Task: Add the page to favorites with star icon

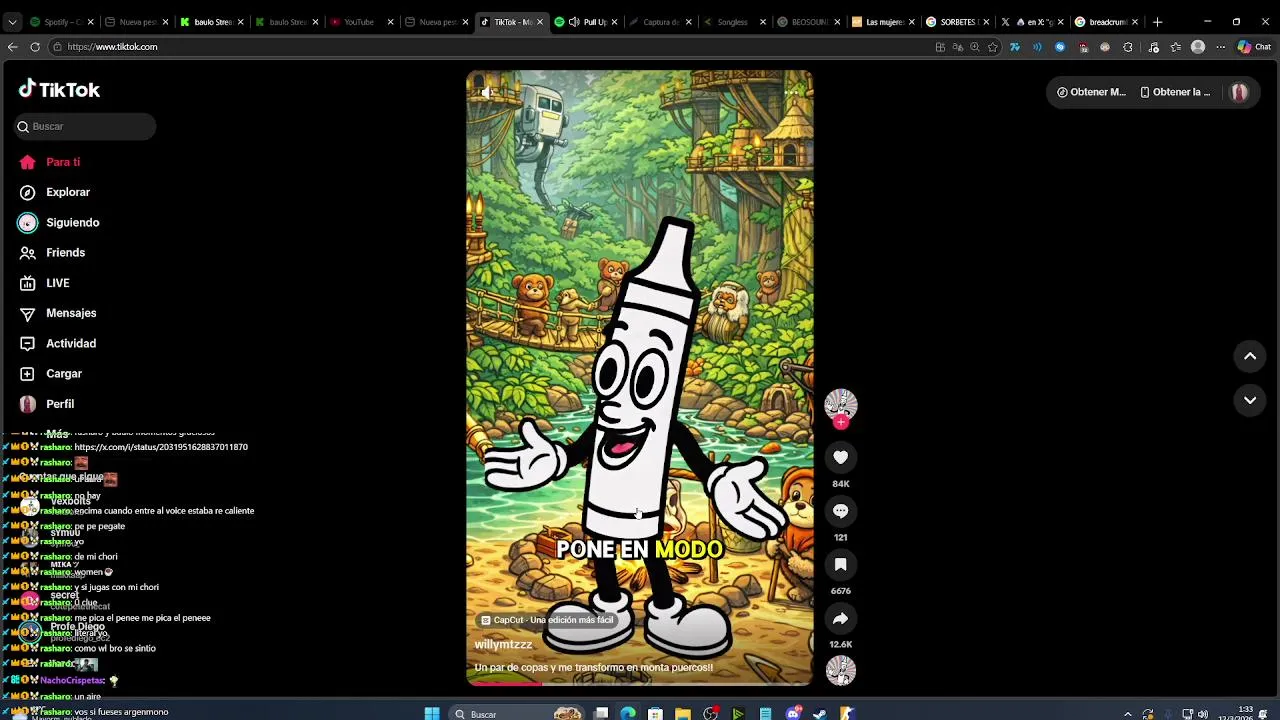Action: pos(992,47)
